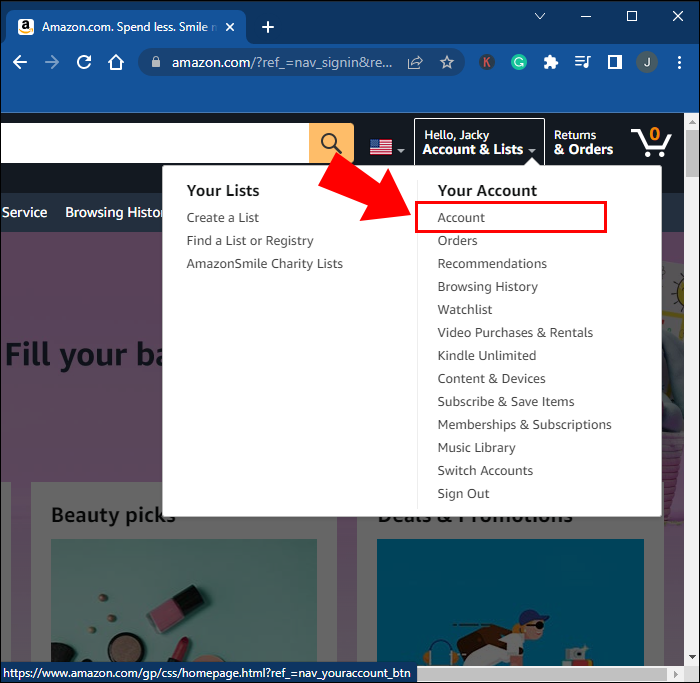Open the Chrome three-dot menu
This screenshot has width=700, height=683.
679,62
